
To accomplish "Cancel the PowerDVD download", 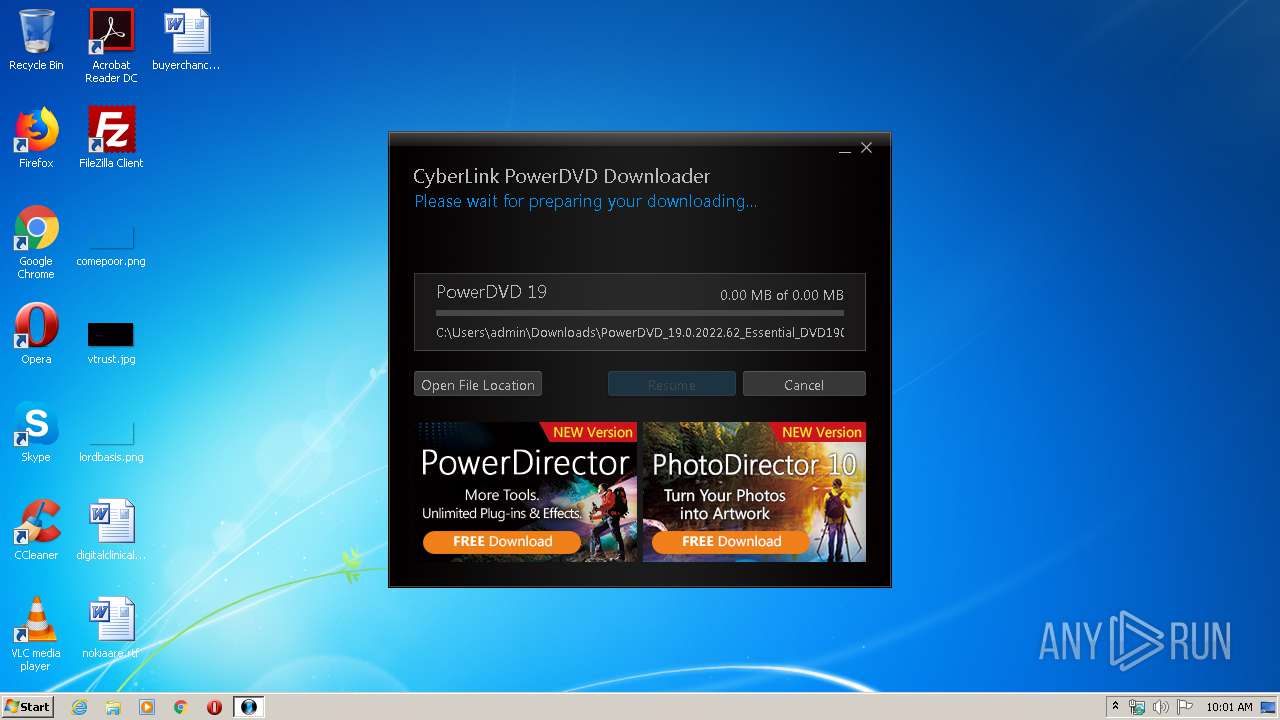I will coord(804,385).
